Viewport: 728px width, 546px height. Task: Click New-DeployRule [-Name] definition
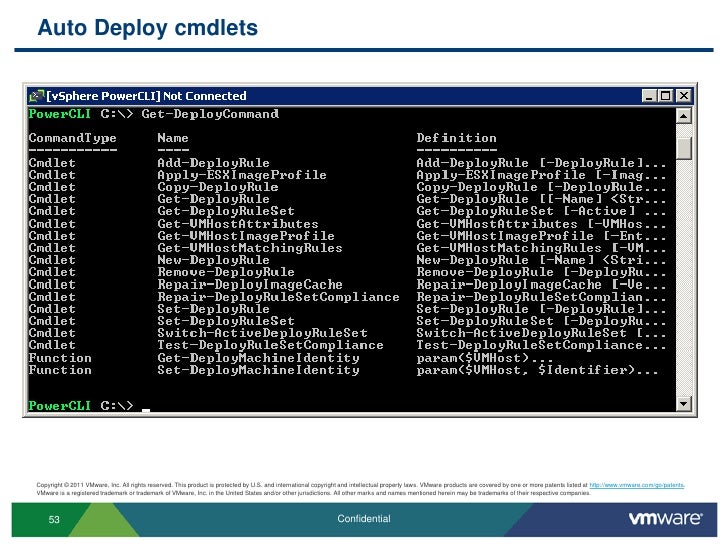(541, 260)
